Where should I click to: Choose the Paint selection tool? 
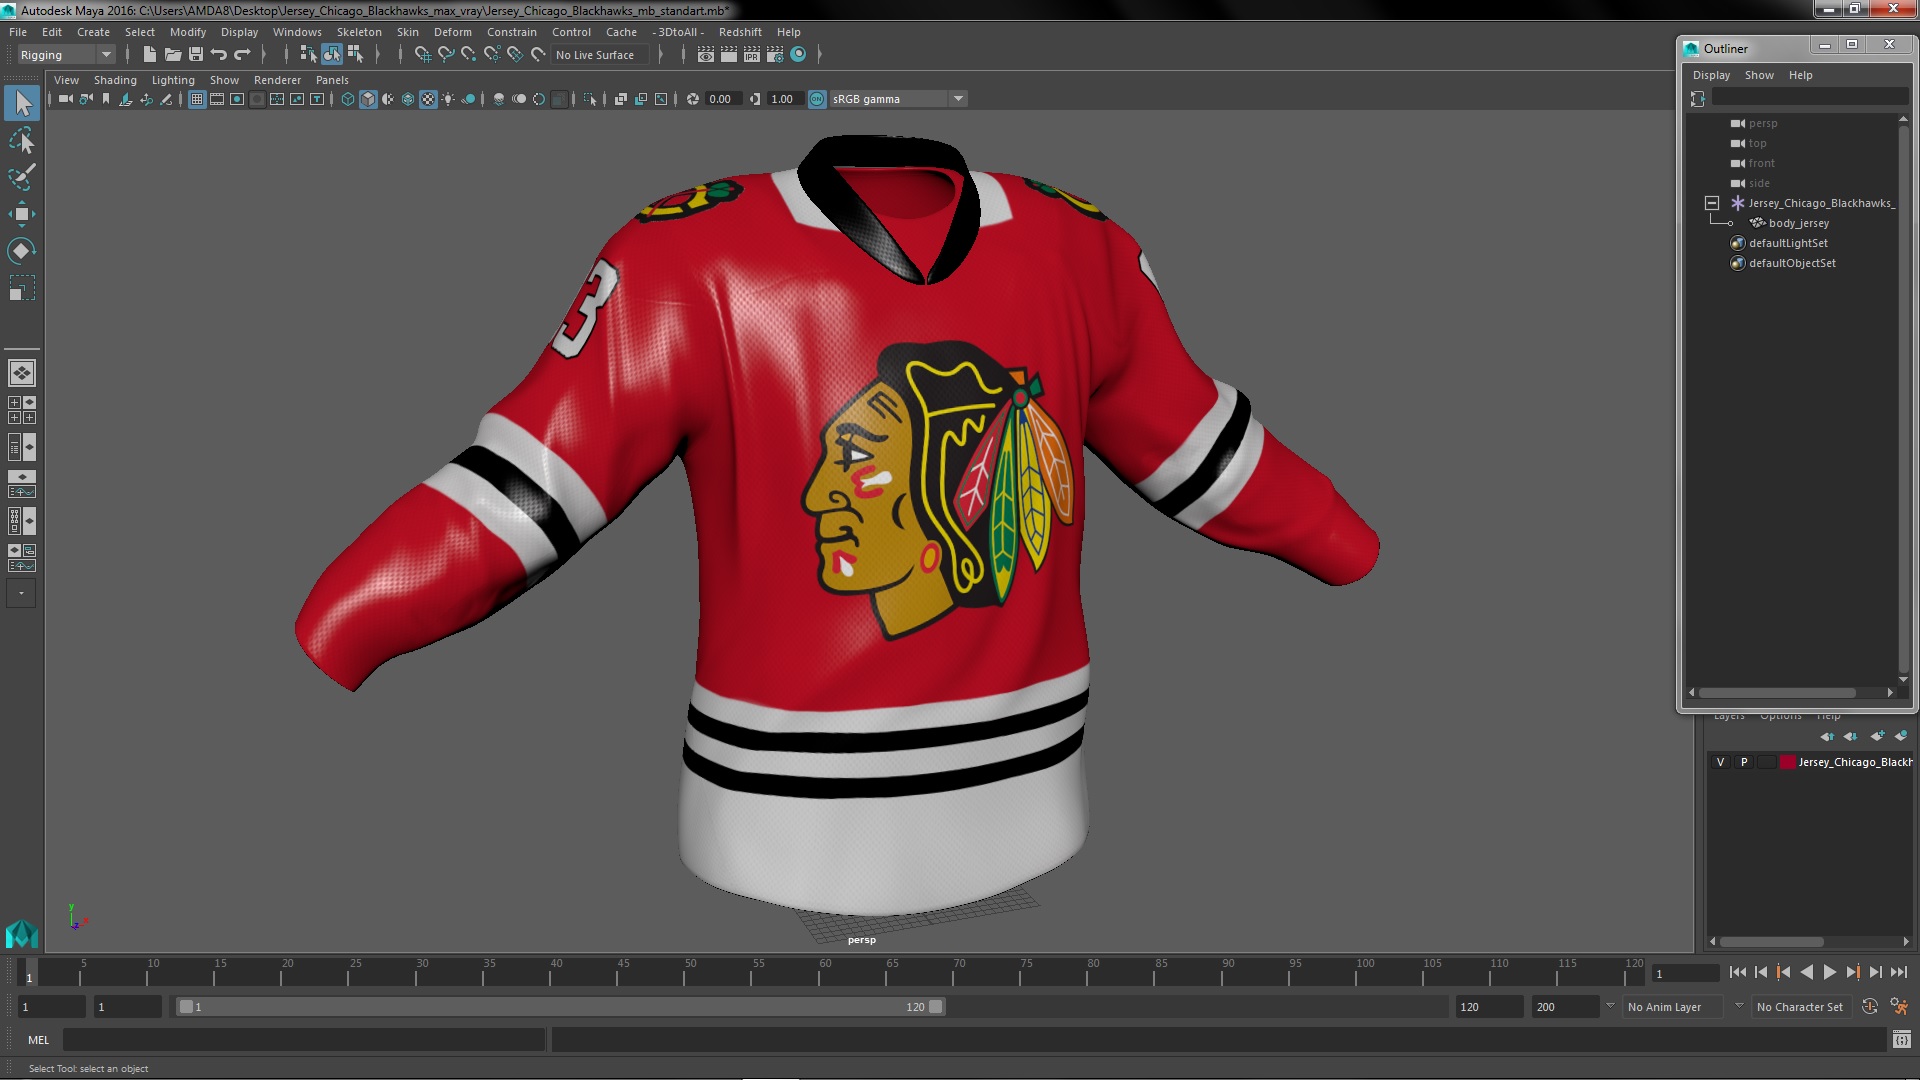(22, 177)
